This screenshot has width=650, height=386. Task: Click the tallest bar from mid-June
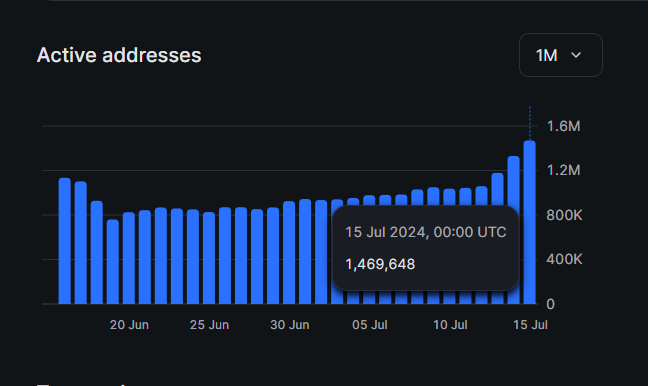(x=65, y=241)
